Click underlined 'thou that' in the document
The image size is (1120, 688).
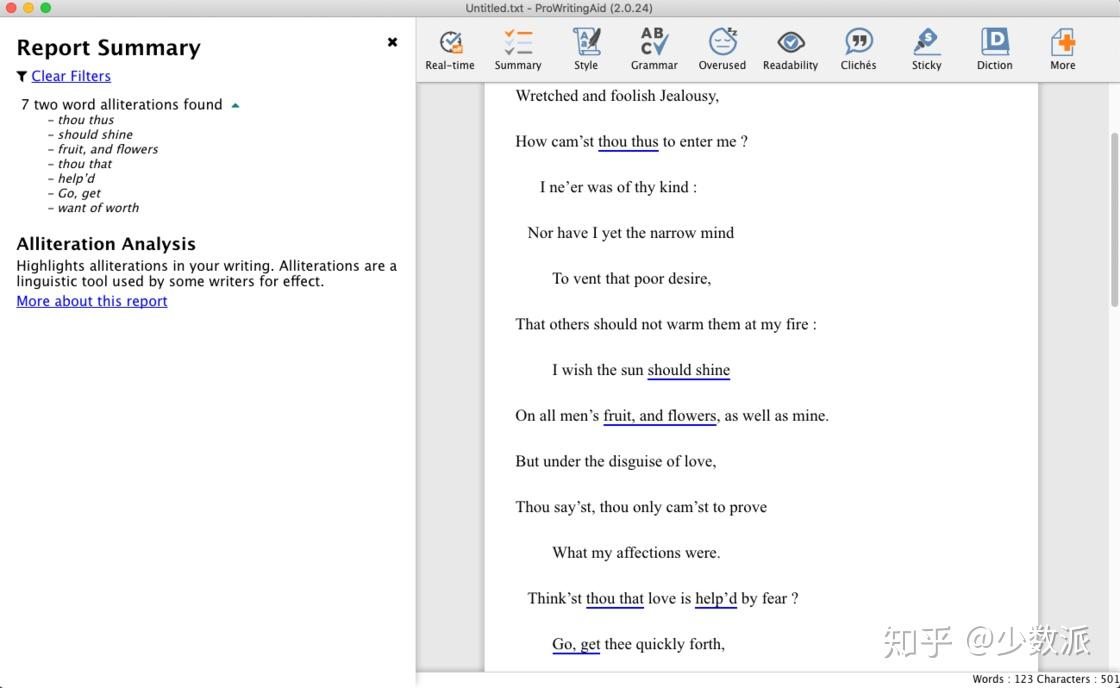coord(614,599)
